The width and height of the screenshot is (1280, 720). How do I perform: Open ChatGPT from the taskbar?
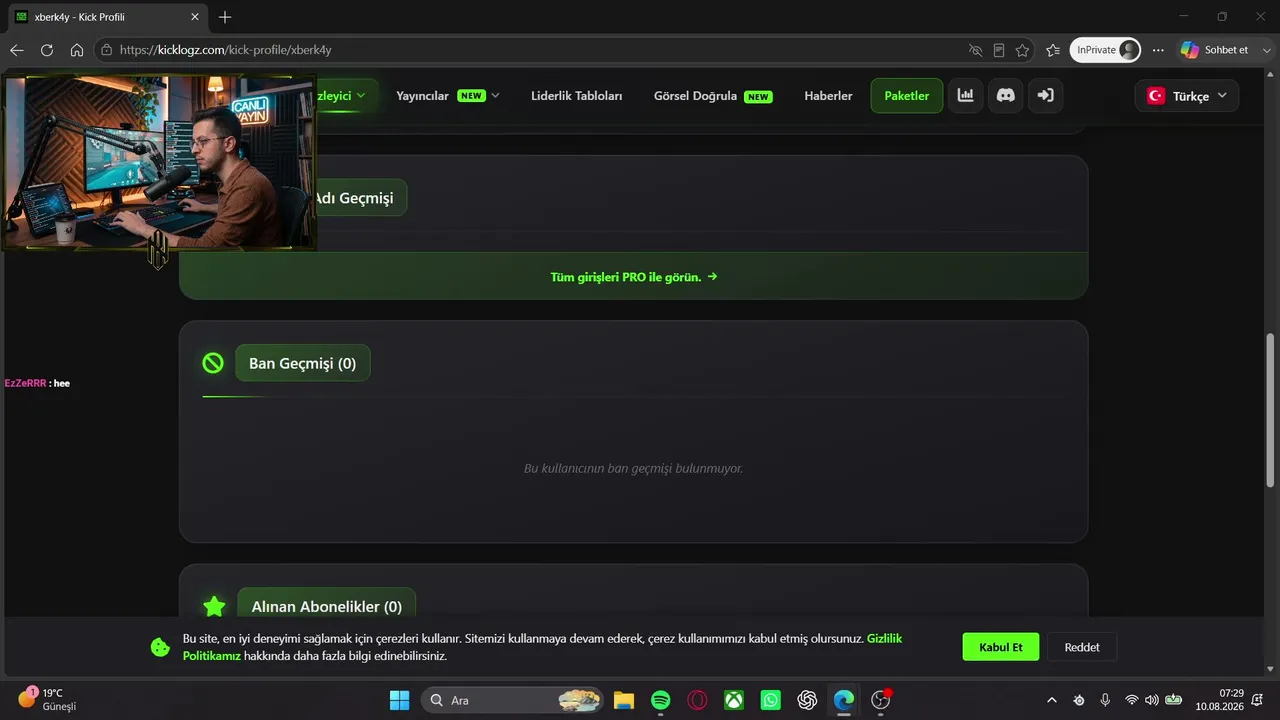coord(808,700)
